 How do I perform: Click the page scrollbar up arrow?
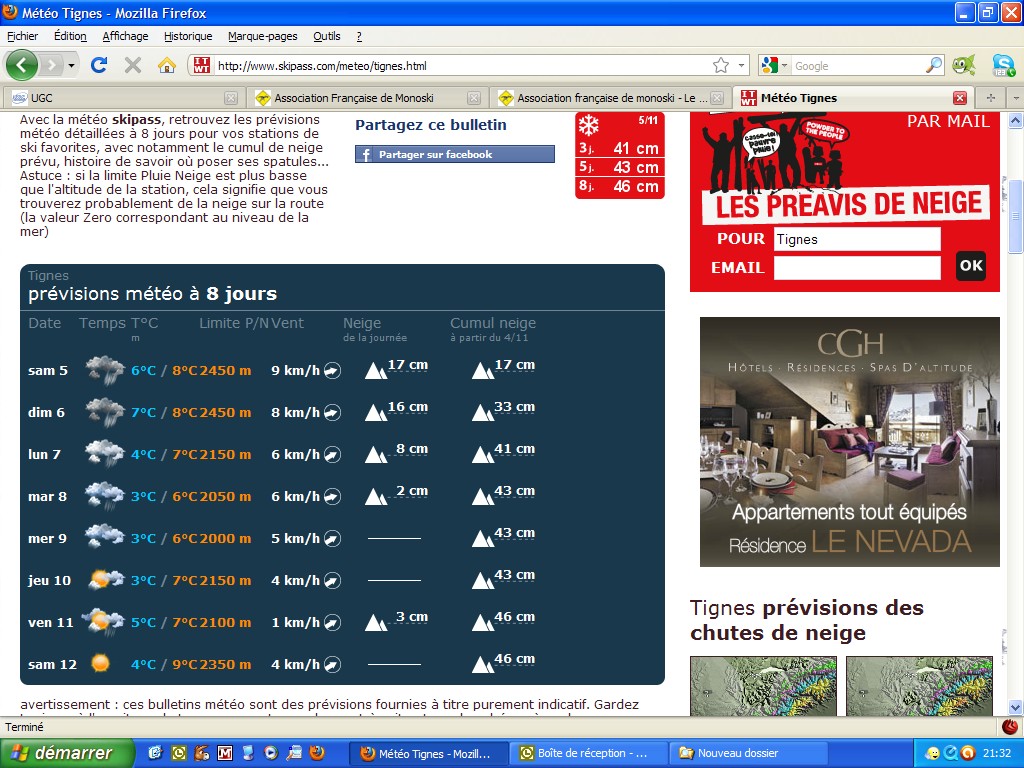pos(1016,121)
